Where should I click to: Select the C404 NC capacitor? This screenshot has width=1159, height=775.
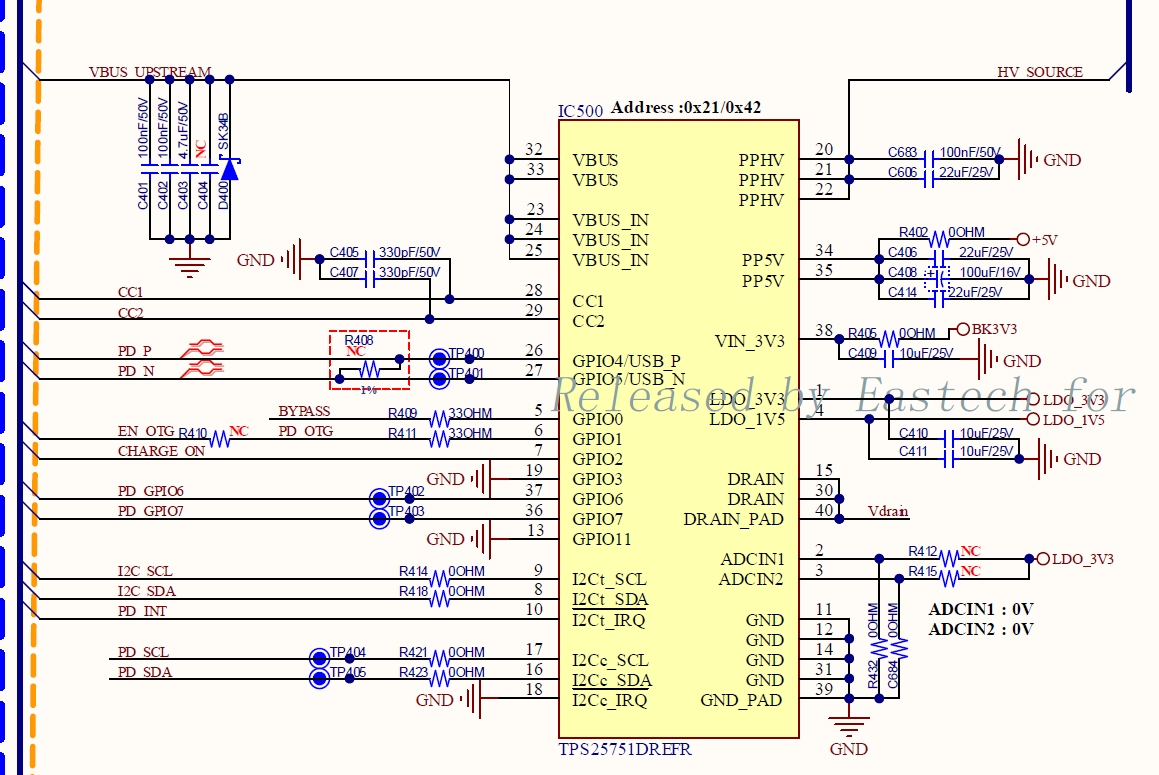(x=209, y=171)
